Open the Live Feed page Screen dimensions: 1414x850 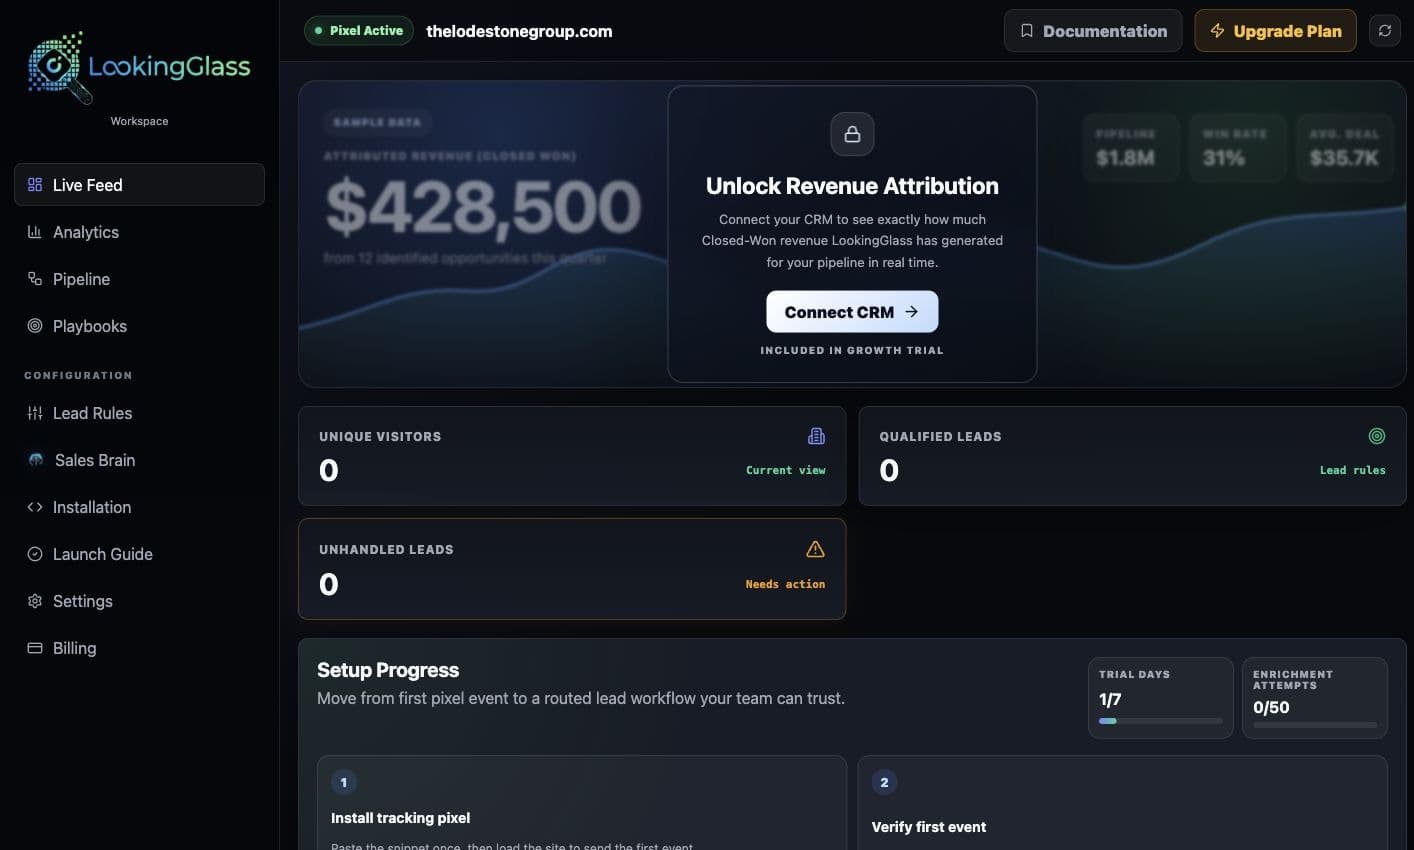pos(139,185)
